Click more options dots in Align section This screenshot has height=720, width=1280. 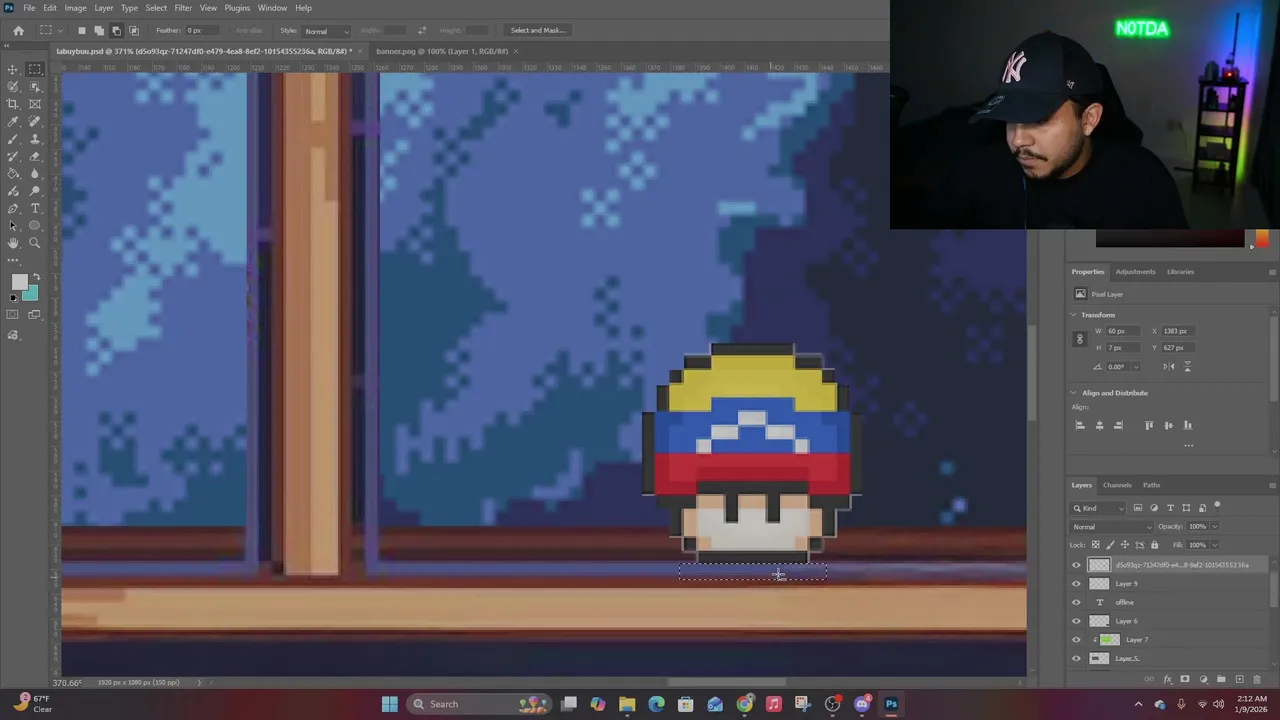tap(1188, 446)
